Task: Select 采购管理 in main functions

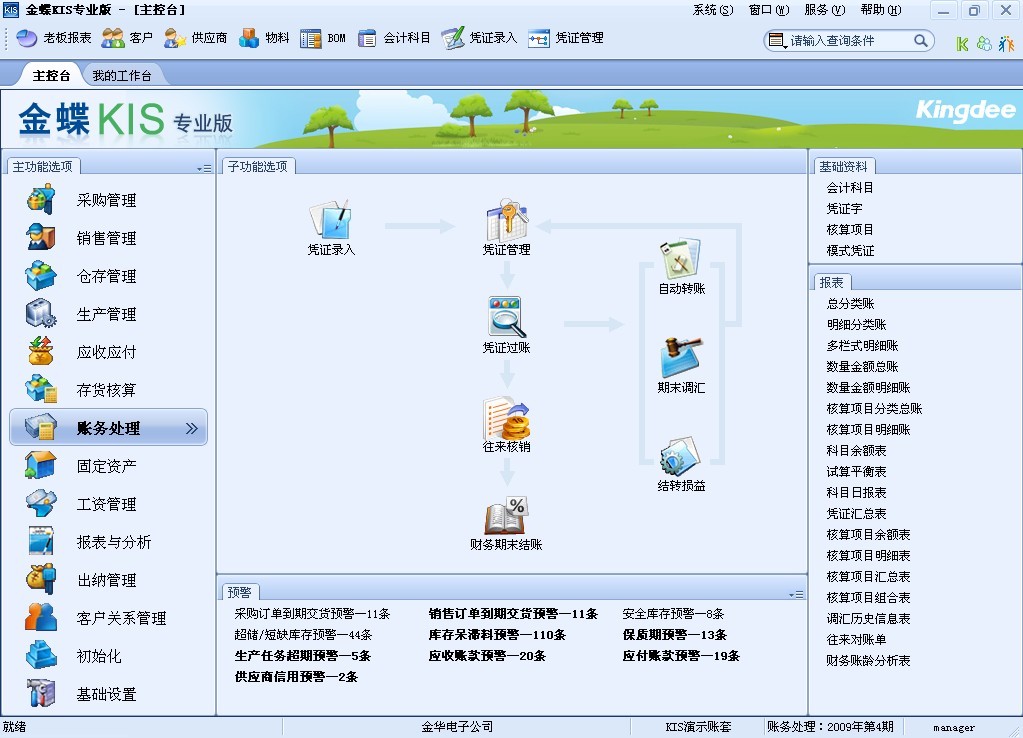Action: click(x=107, y=200)
